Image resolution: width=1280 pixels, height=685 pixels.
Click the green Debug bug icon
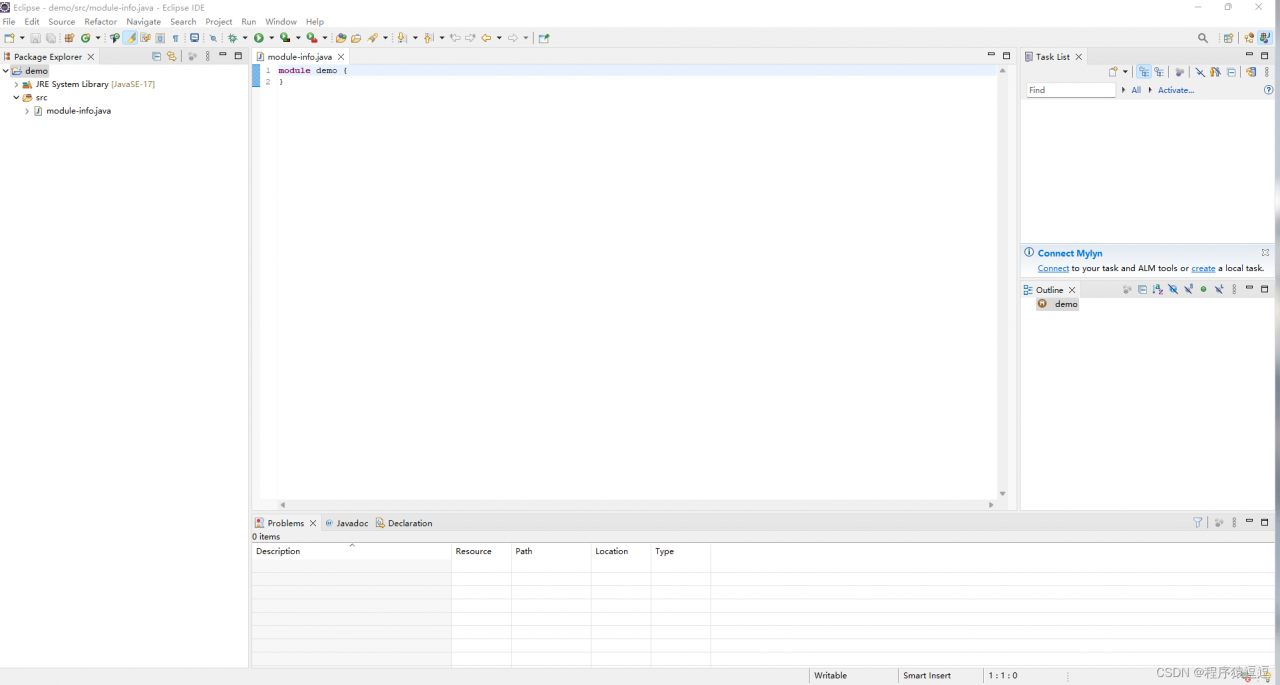(x=232, y=38)
